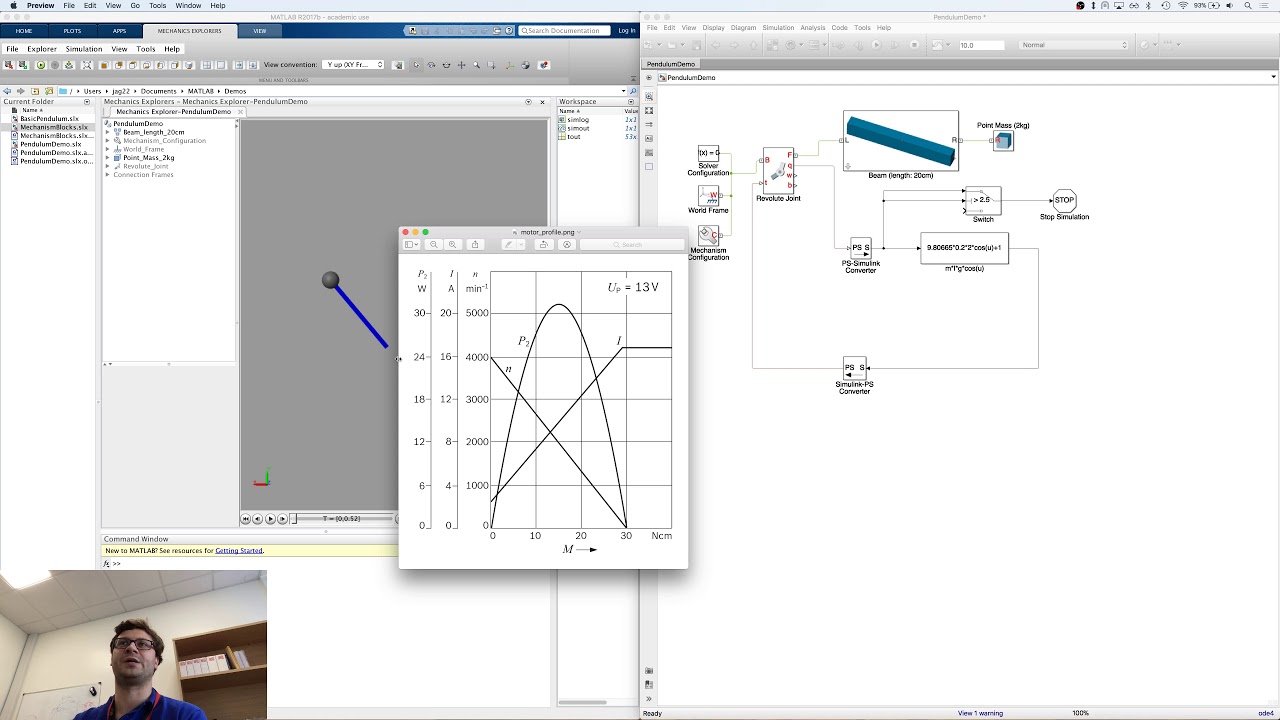
Task: Go back in MATLAB folder navigation
Action: click(x=7, y=91)
